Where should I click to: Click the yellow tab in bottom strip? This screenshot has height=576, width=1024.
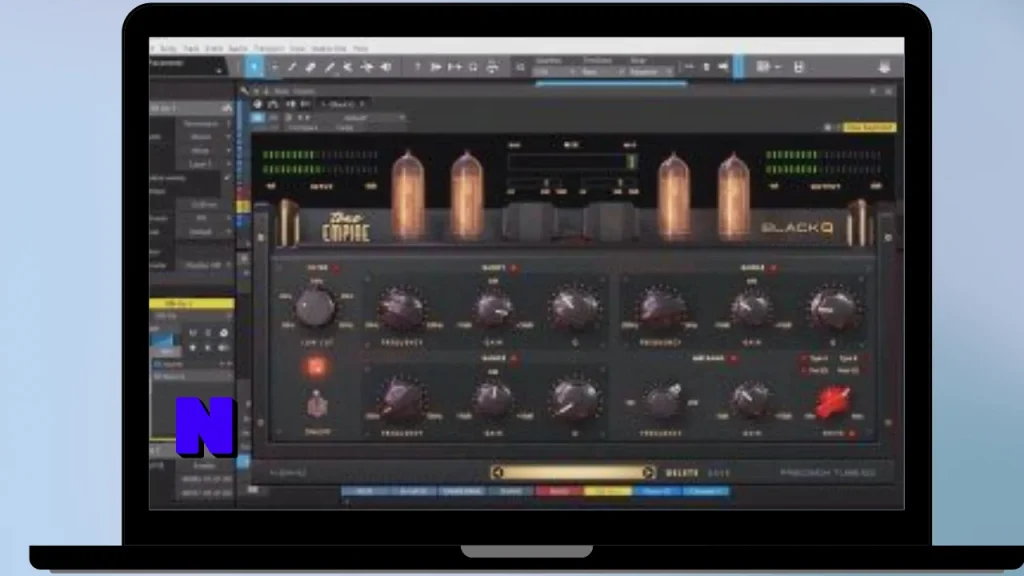[608, 491]
